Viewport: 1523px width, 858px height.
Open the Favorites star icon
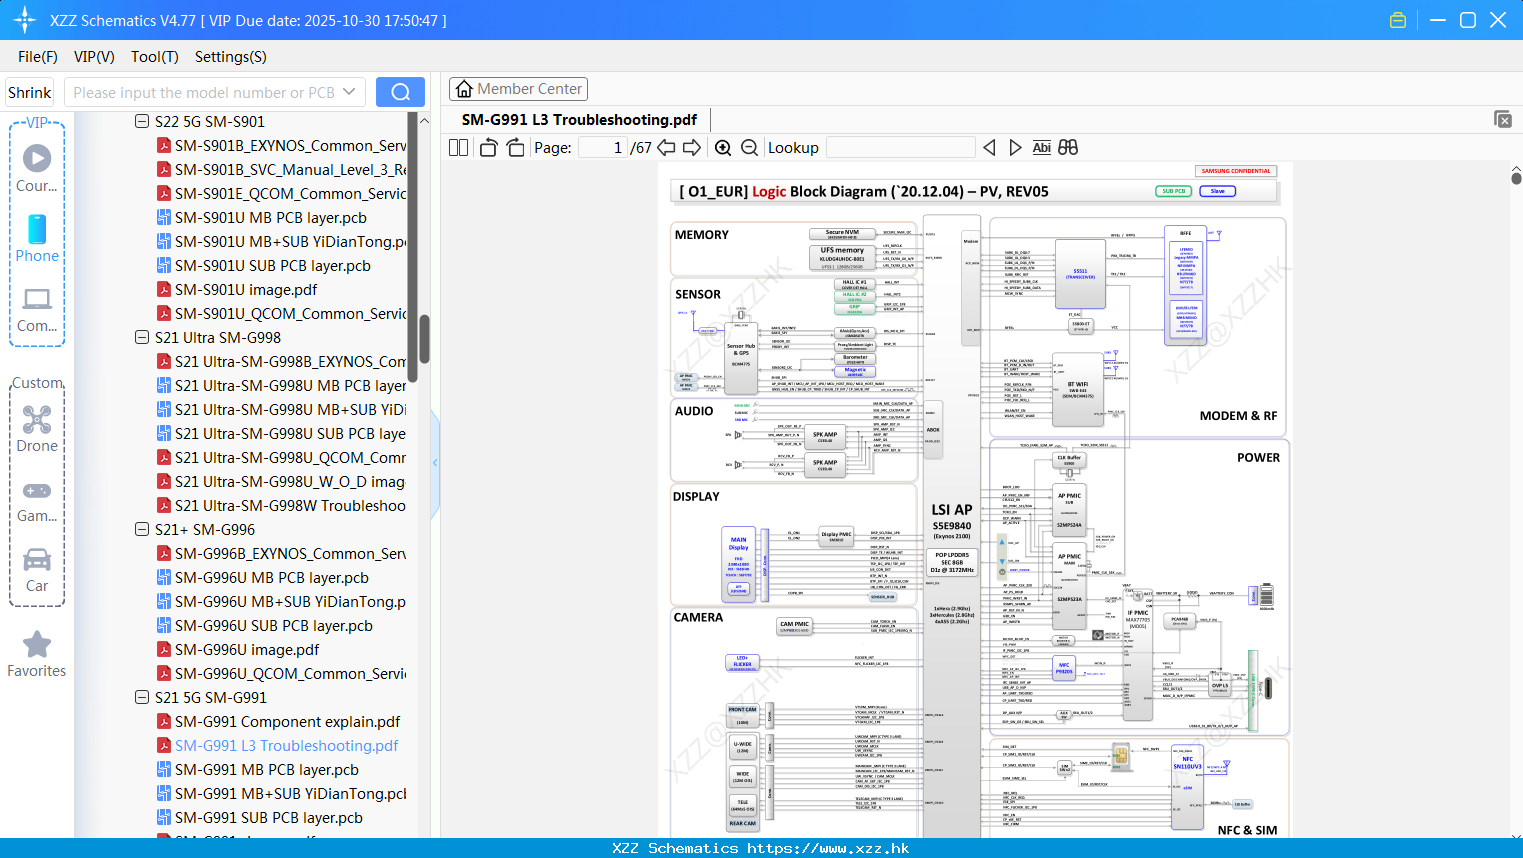coord(37,644)
